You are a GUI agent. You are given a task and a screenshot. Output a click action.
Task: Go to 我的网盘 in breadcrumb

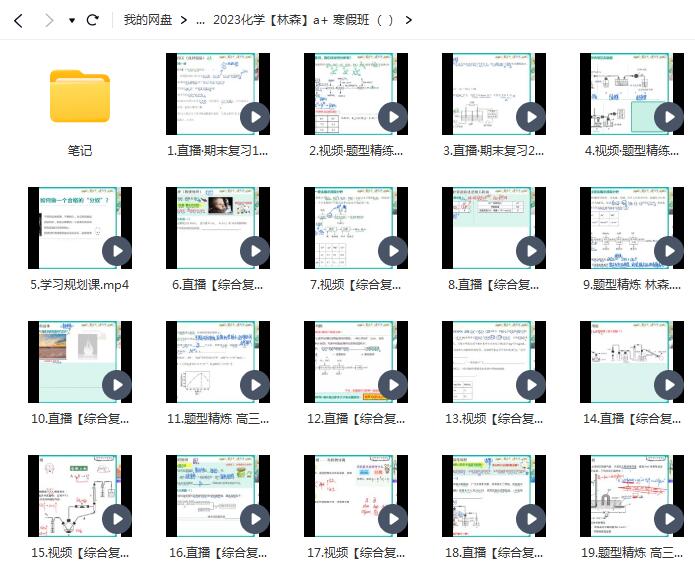pos(148,20)
